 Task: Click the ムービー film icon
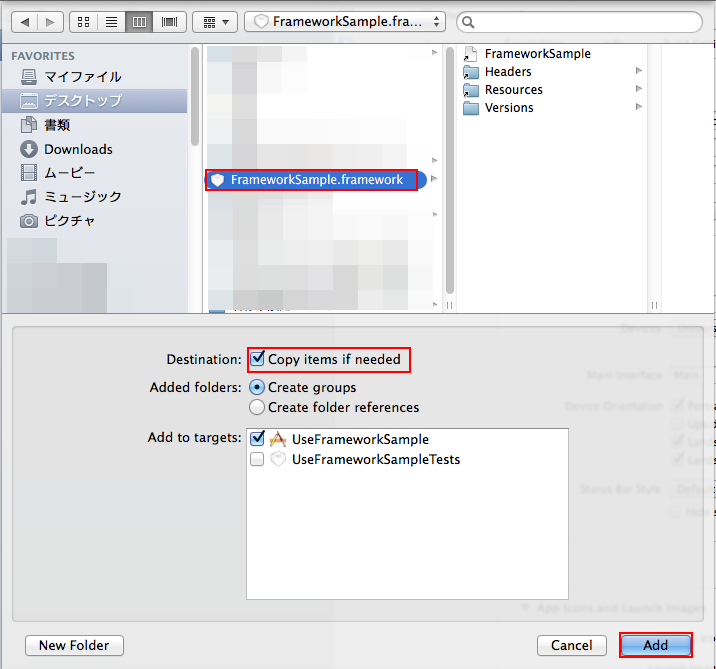[29, 173]
